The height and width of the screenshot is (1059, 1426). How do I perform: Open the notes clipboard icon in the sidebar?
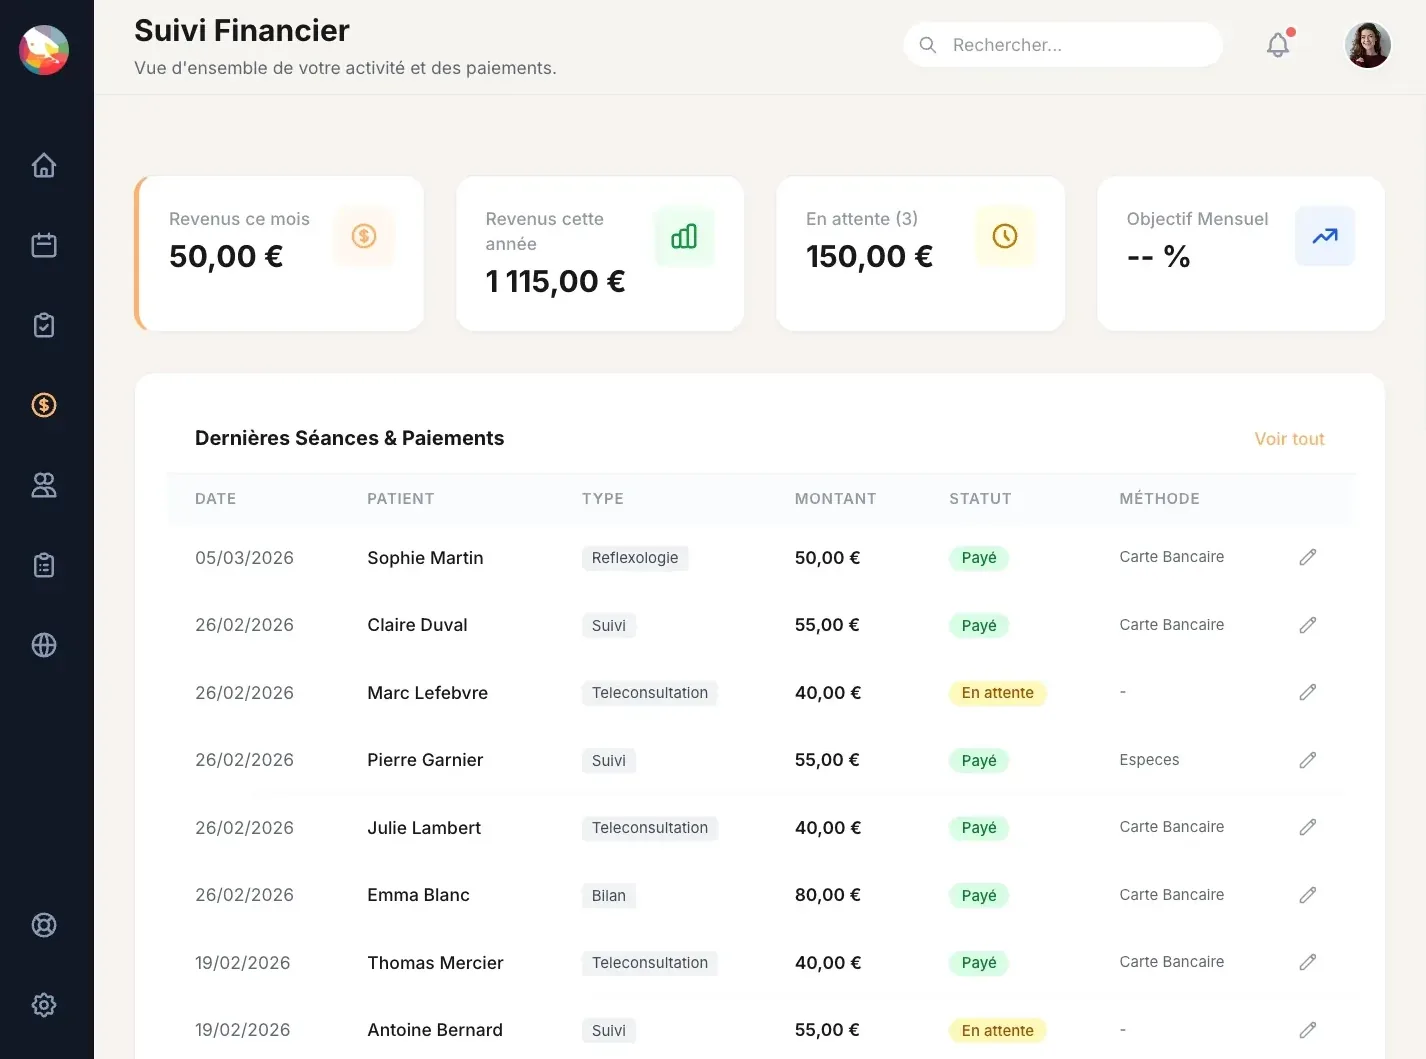click(44, 565)
